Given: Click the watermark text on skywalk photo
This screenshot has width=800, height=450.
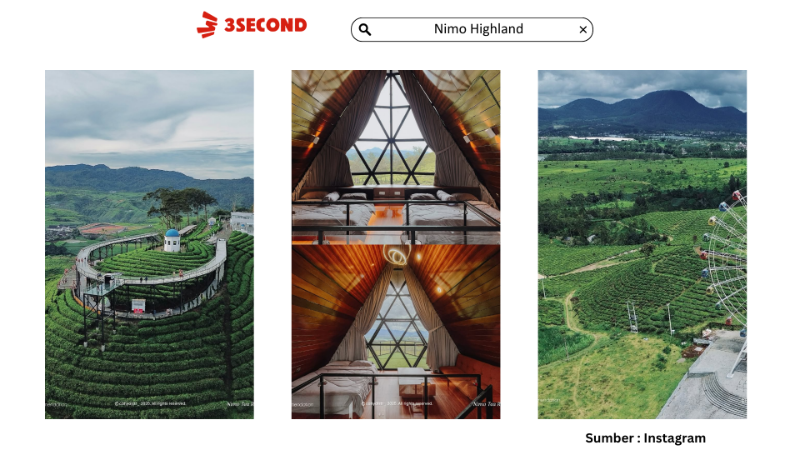Looking at the screenshot, I should 150,404.
